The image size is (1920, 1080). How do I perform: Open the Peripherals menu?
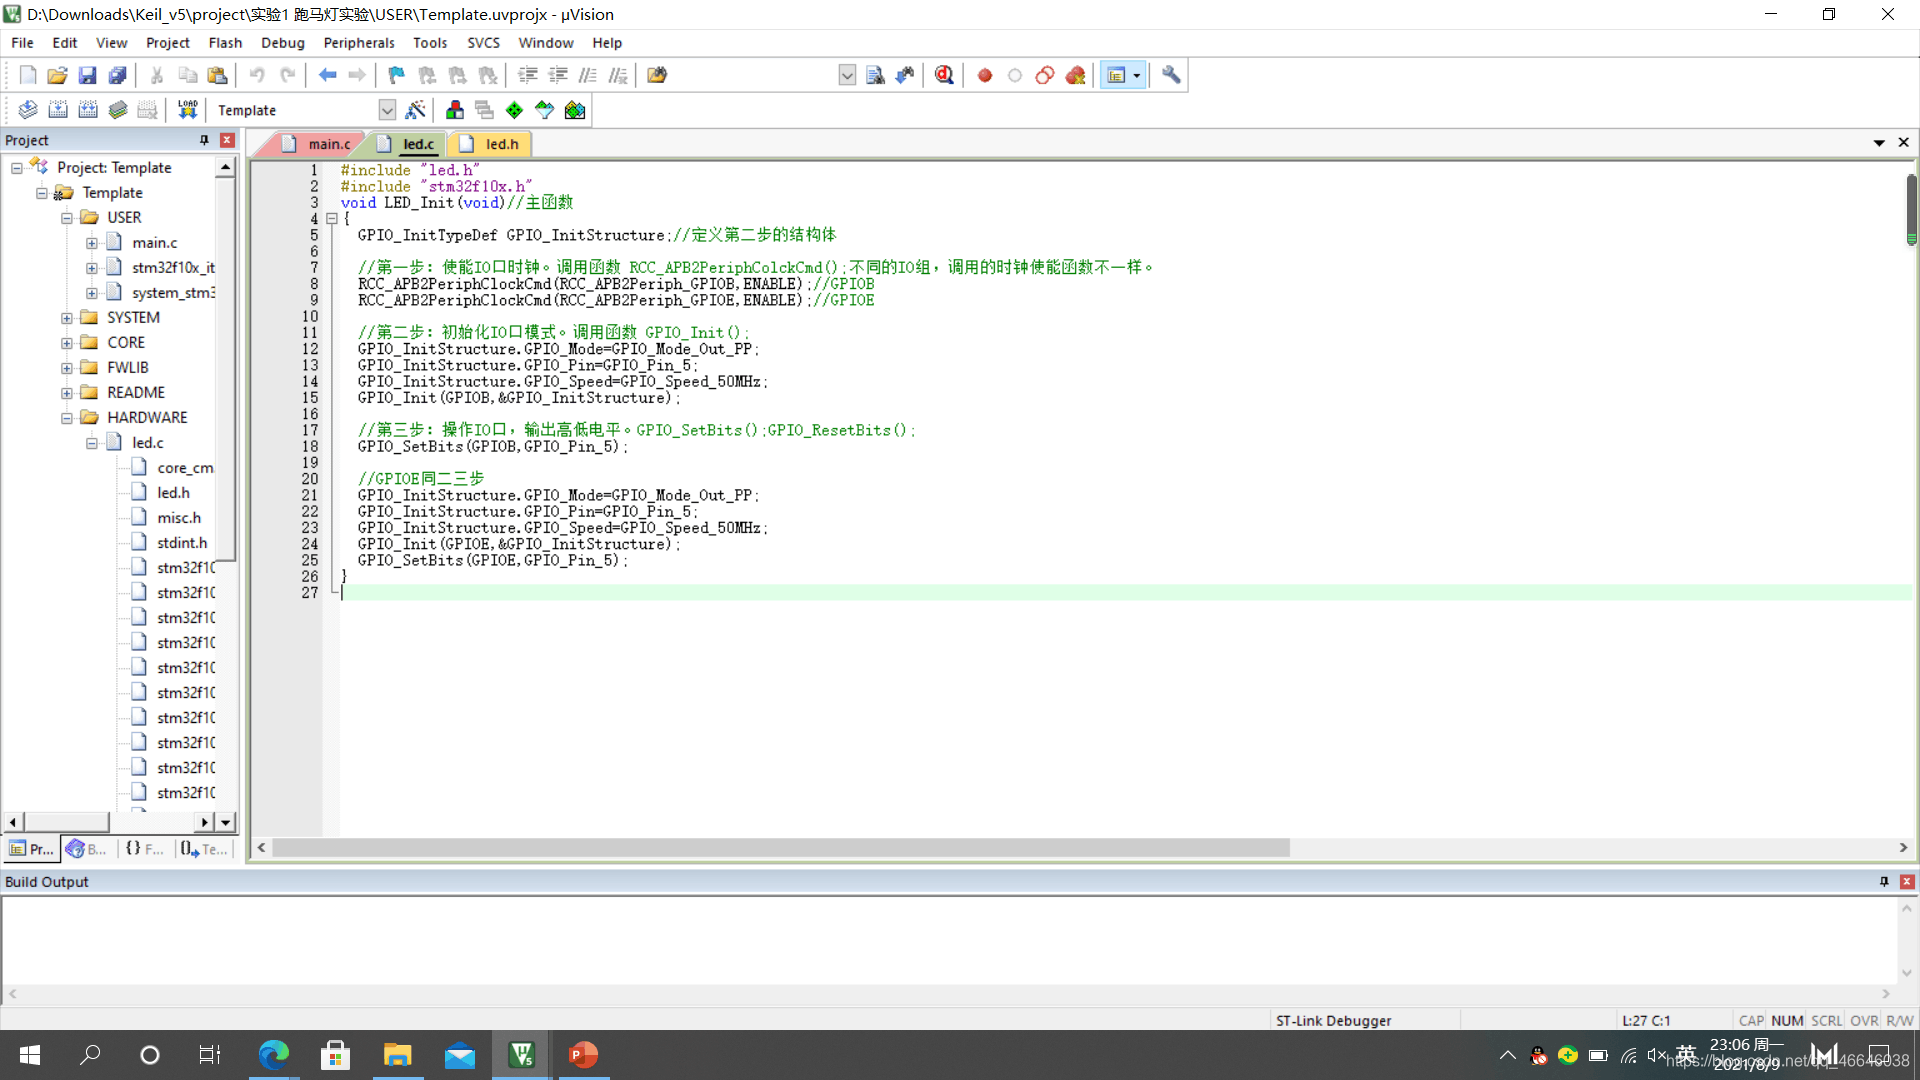(358, 43)
